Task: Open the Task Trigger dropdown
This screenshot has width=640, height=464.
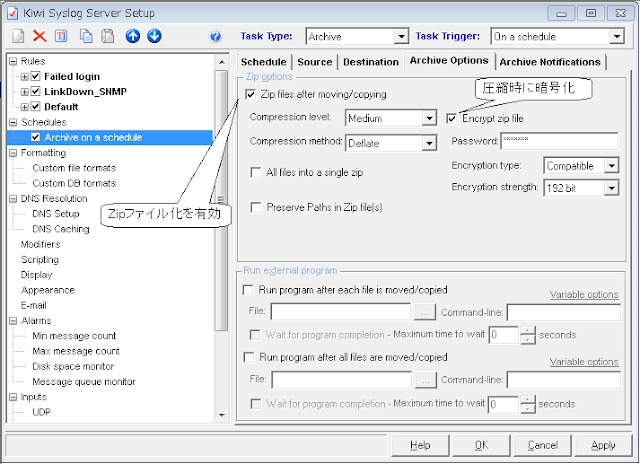Action: (x=617, y=37)
